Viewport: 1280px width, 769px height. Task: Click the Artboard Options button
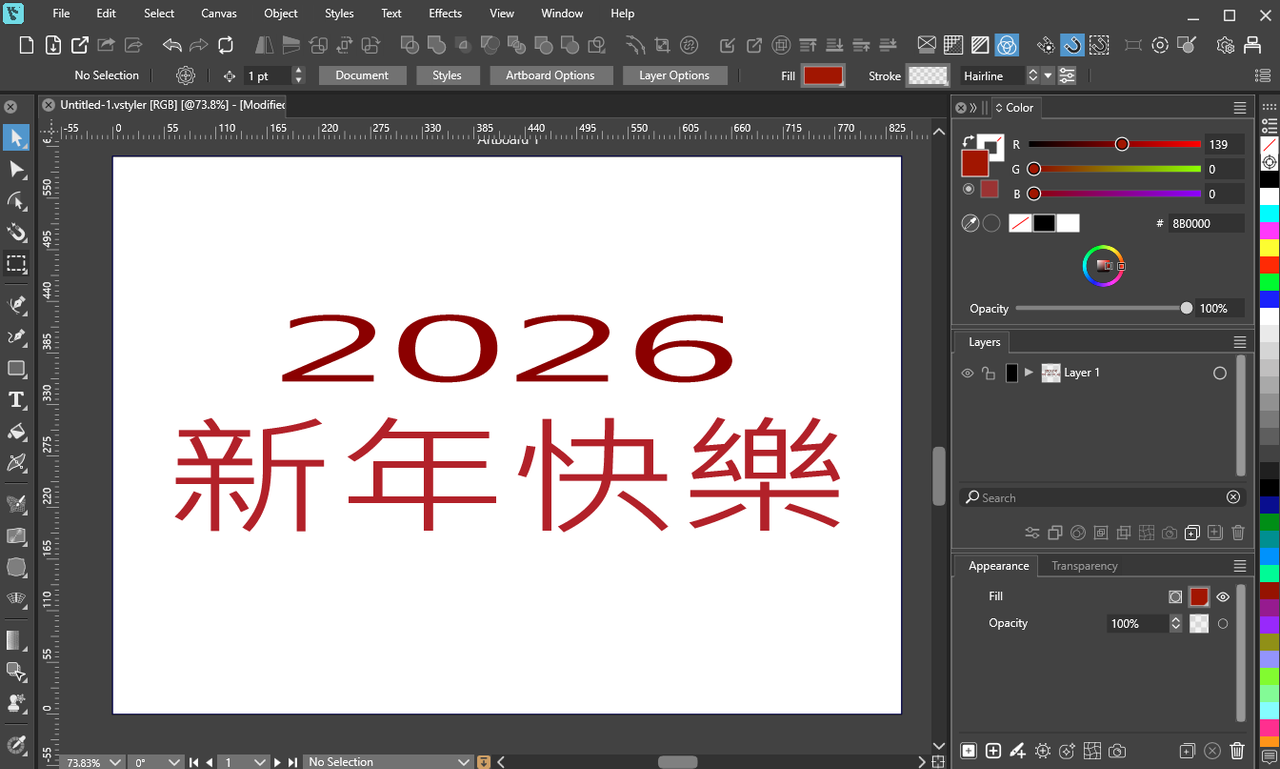coord(551,75)
